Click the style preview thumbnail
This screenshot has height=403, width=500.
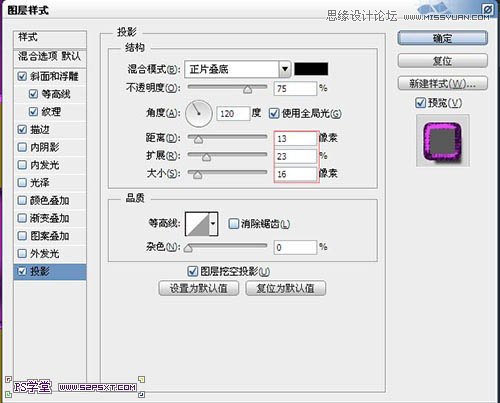tap(443, 140)
